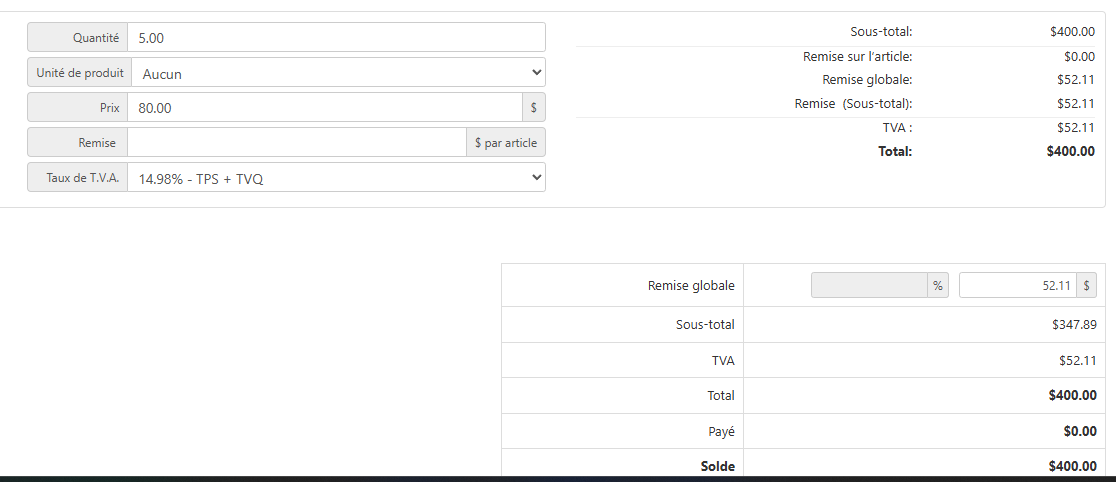Click the Remise globale percent input

click(x=869, y=285)
